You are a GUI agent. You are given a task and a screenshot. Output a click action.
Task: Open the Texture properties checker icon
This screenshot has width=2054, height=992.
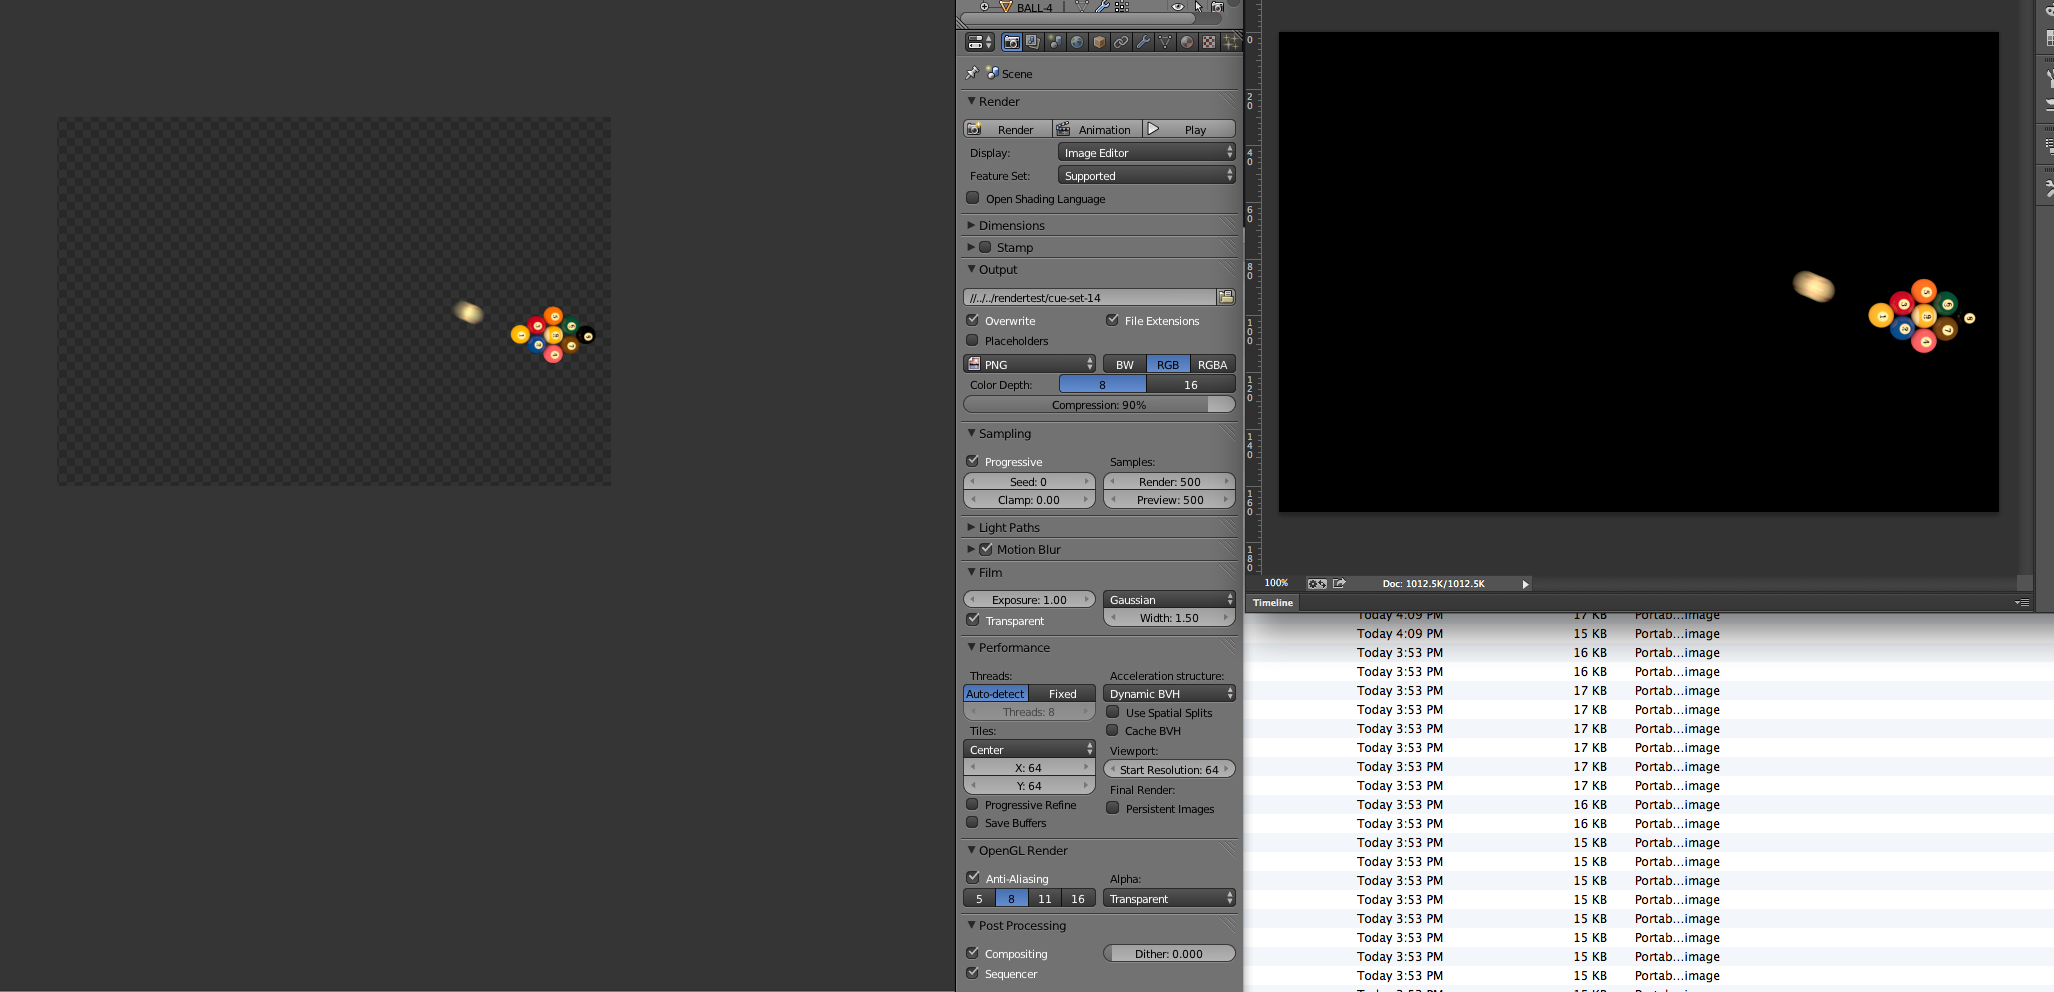coord(1209,42)
